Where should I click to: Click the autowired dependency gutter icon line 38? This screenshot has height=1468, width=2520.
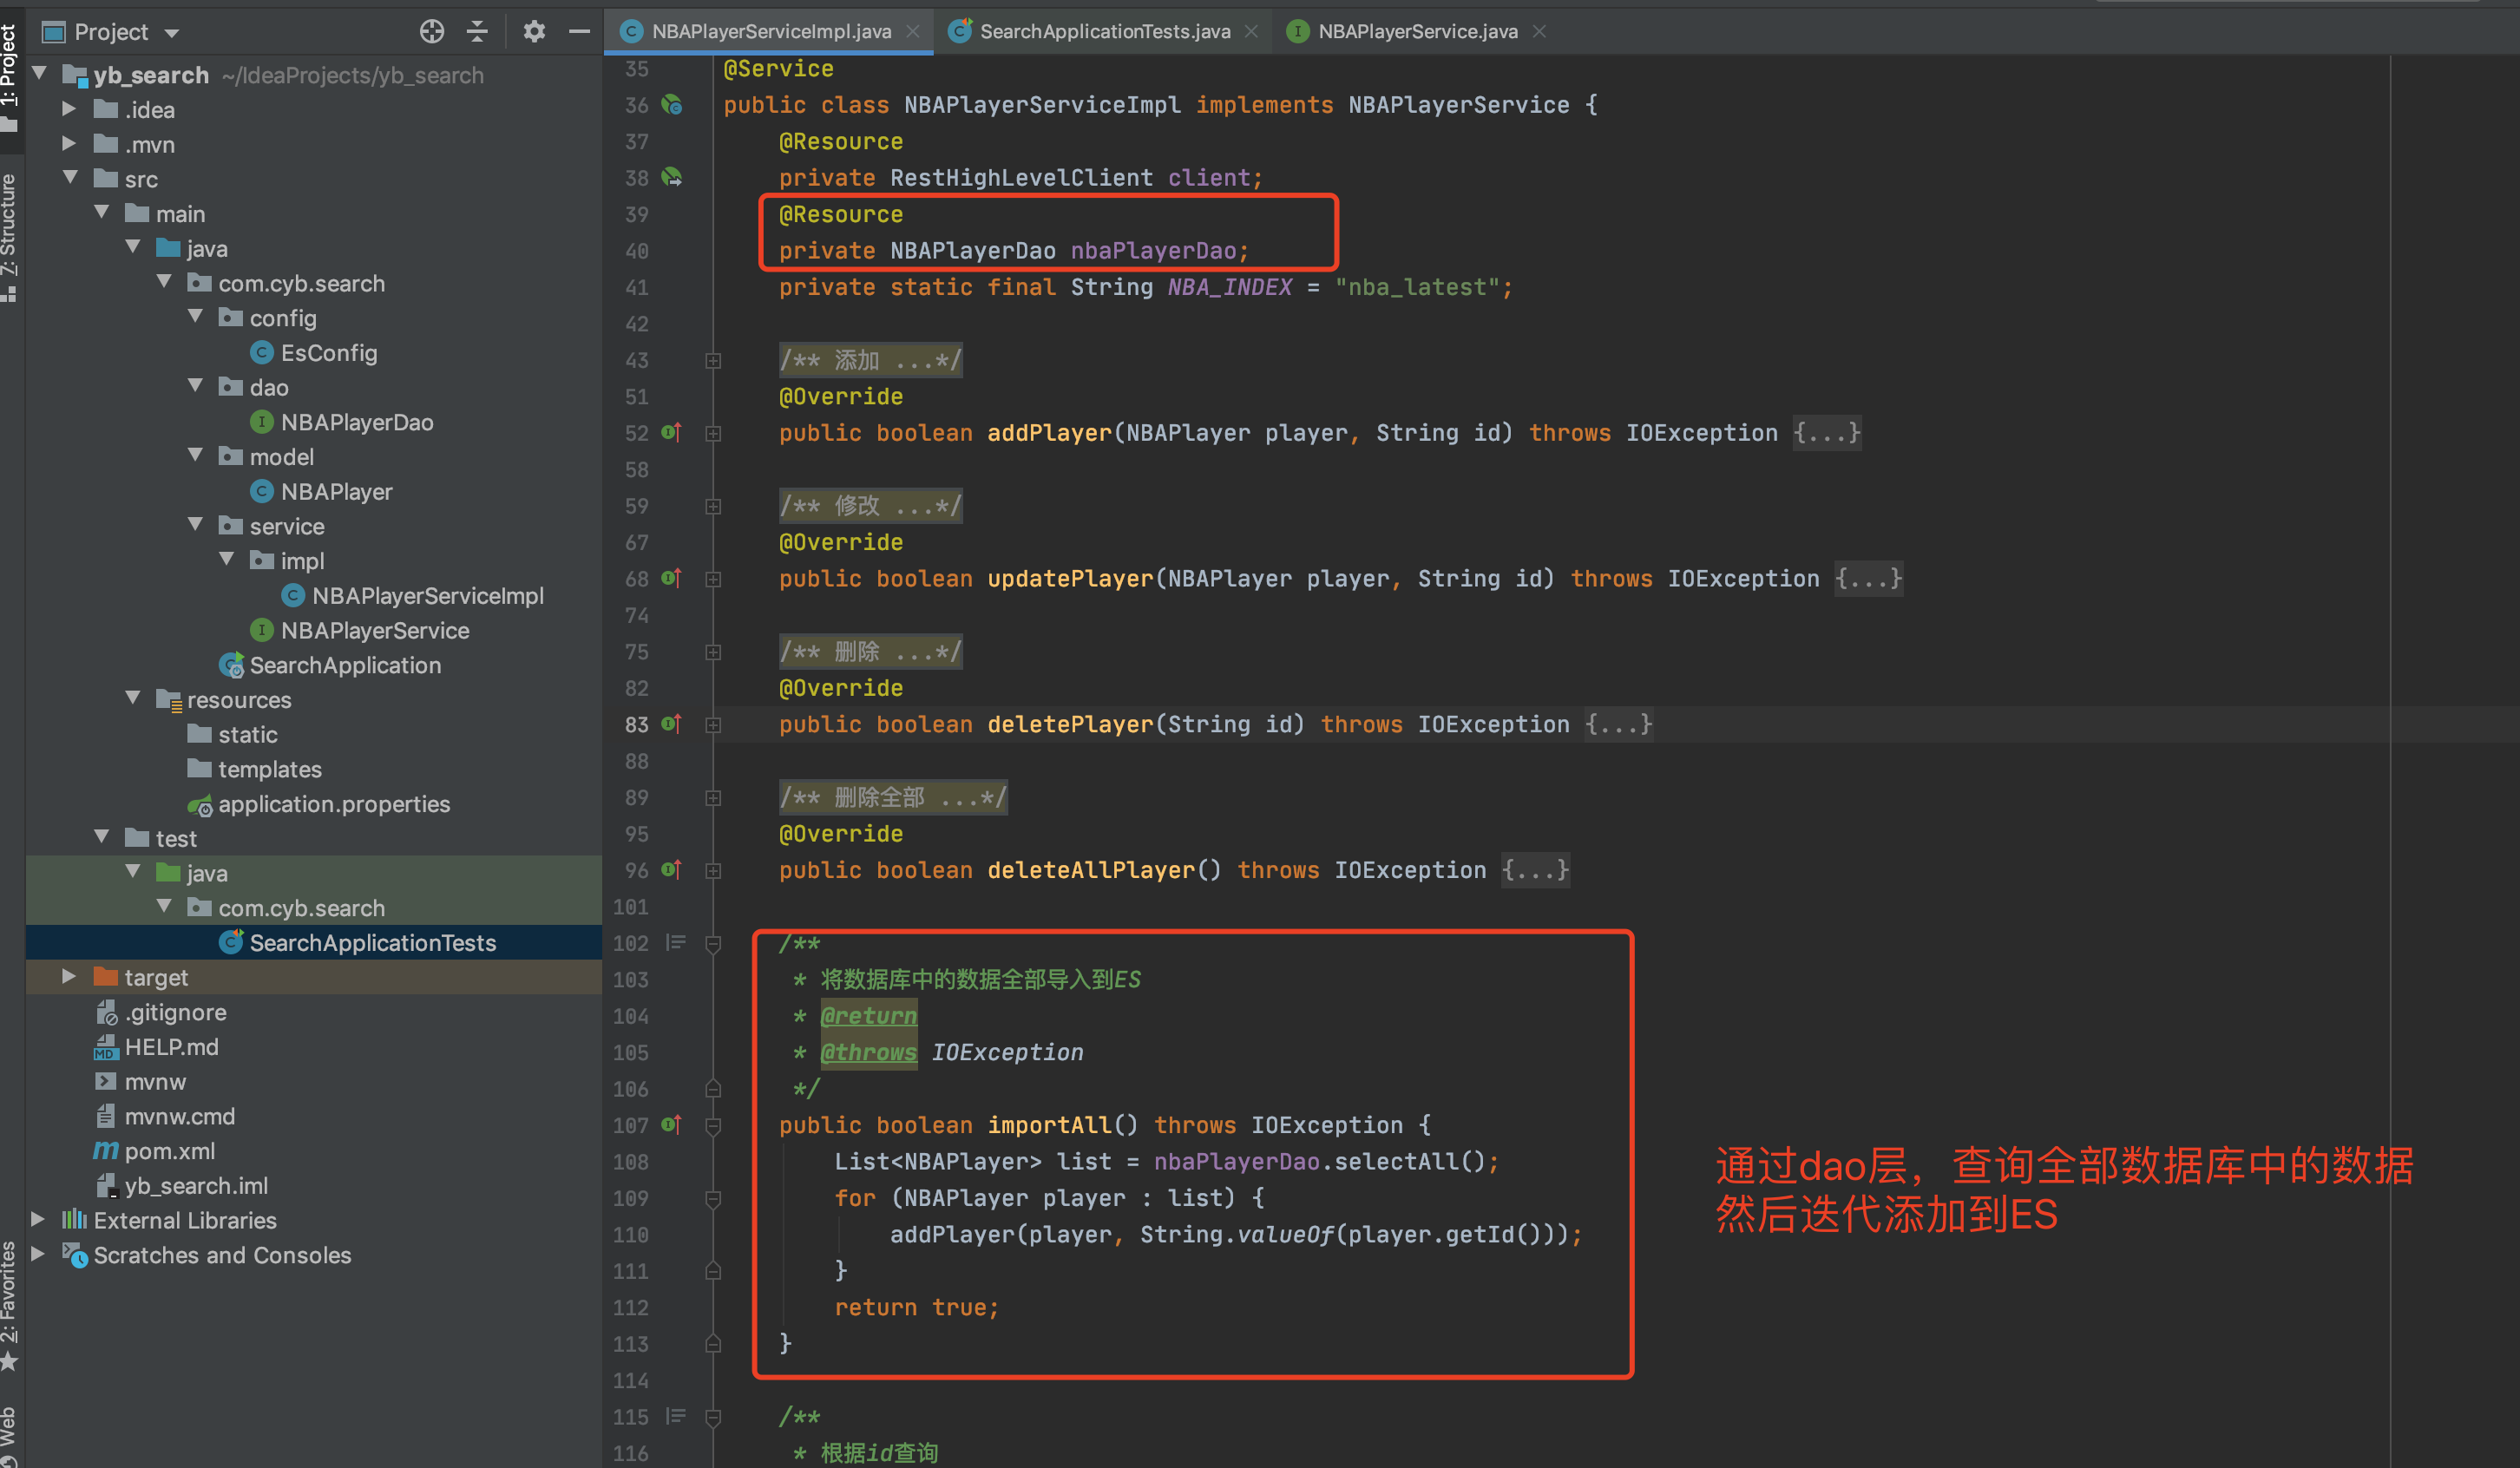(x=672, y=178)
